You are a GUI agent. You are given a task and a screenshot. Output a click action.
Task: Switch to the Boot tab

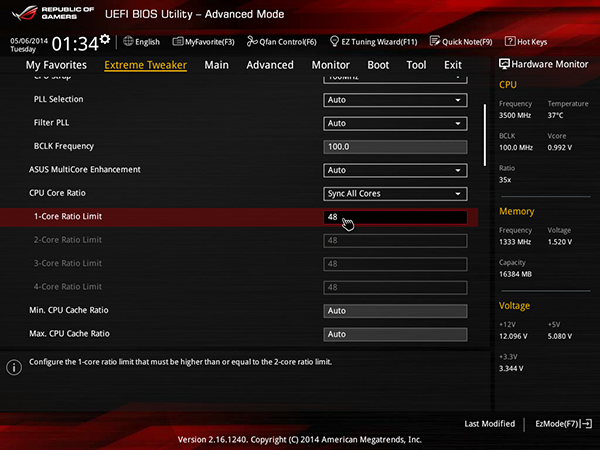[x=378, y=65]
